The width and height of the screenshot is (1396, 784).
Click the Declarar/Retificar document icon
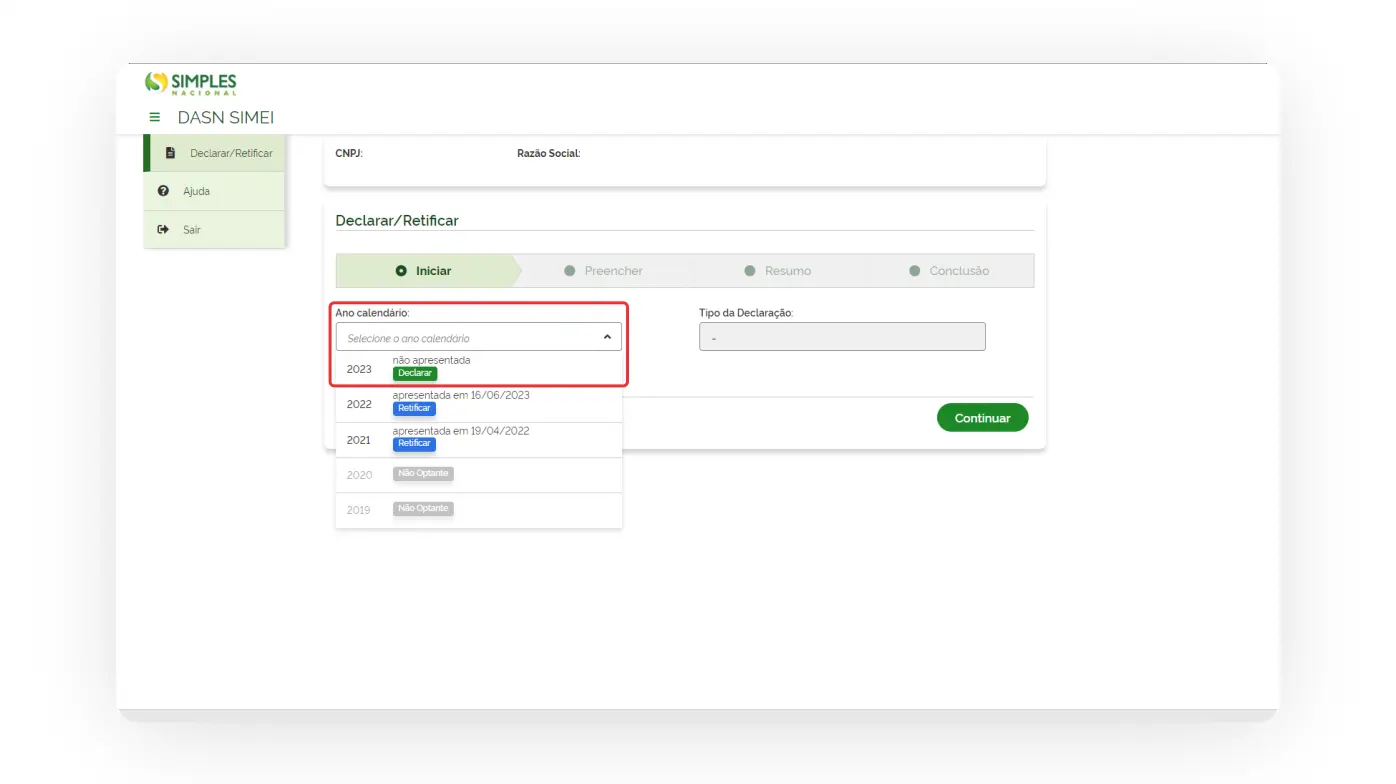point(170,153)
